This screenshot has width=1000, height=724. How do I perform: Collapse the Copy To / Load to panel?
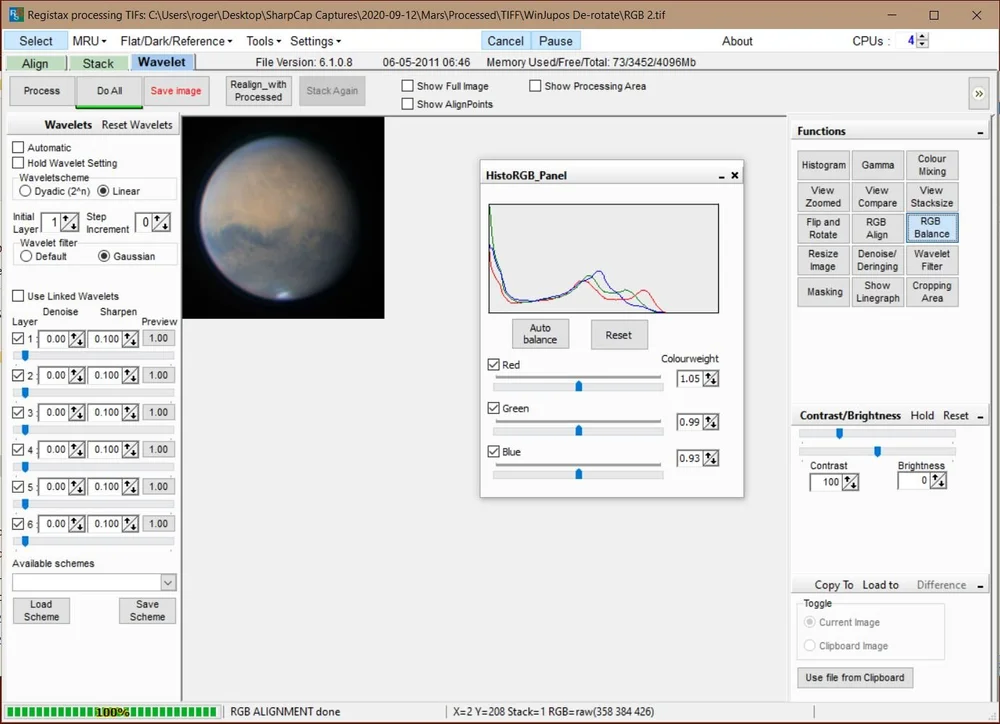click(x=980, y=586)
